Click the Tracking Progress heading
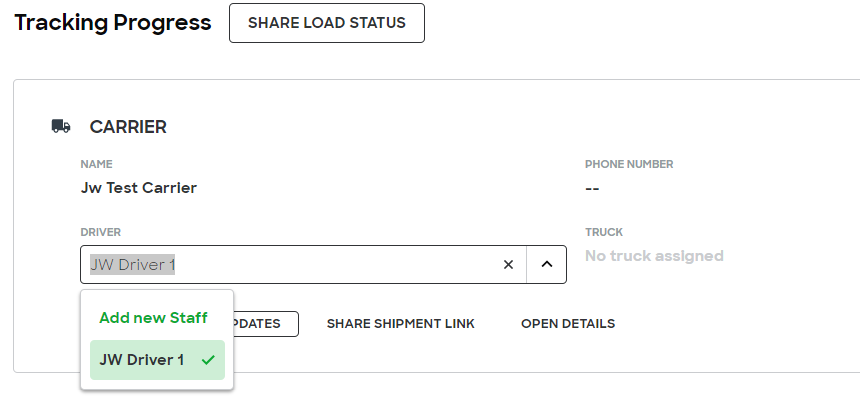 [112, 23]
